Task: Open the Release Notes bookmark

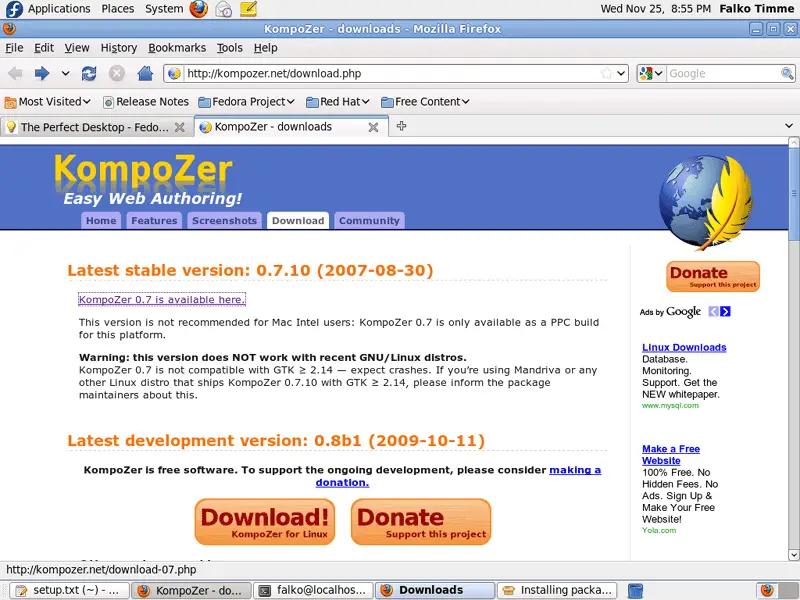Action: (146, 102)
